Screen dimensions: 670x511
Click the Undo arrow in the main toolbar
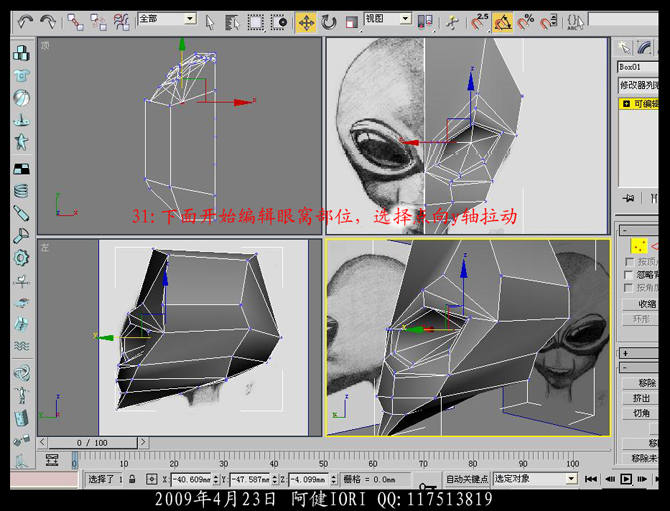pos(23,20)
